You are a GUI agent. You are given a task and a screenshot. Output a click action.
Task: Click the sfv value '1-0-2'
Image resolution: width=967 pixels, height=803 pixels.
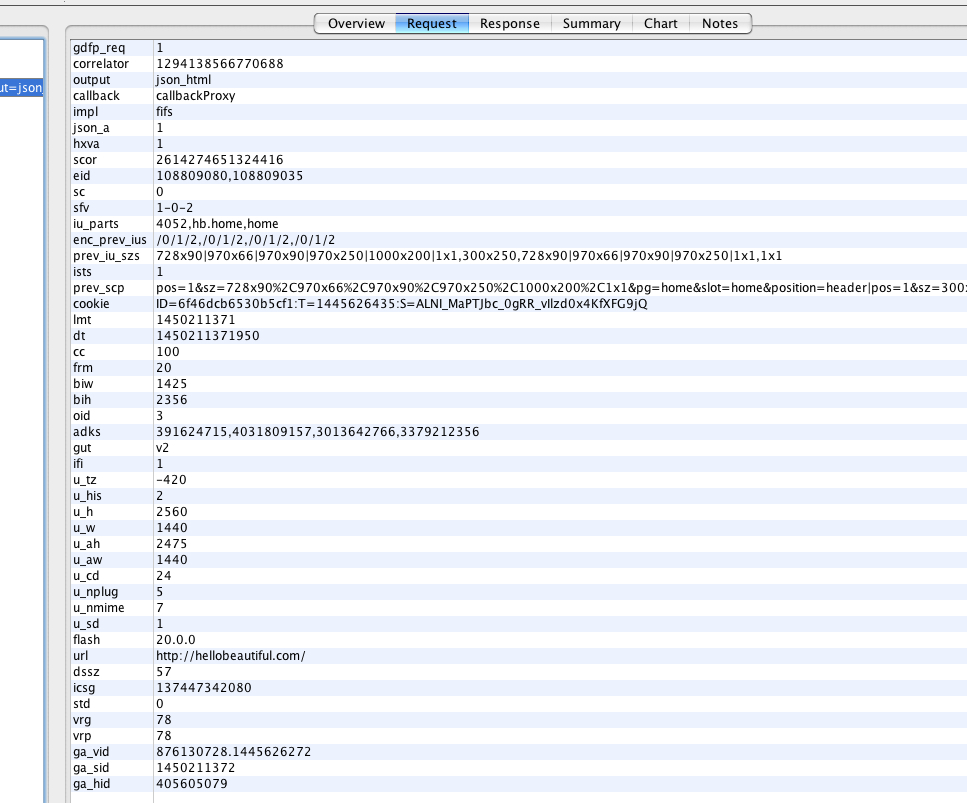tap(175, 208)
